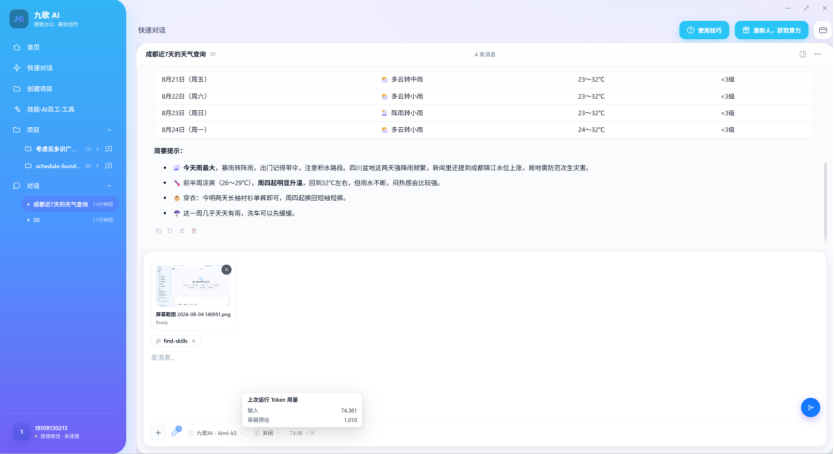The width and height of the screenshot is (834, 454).
Task: Toggle the layout panel icon beside 邀新人
Action: pyautogui.click(x=823, y=30)
